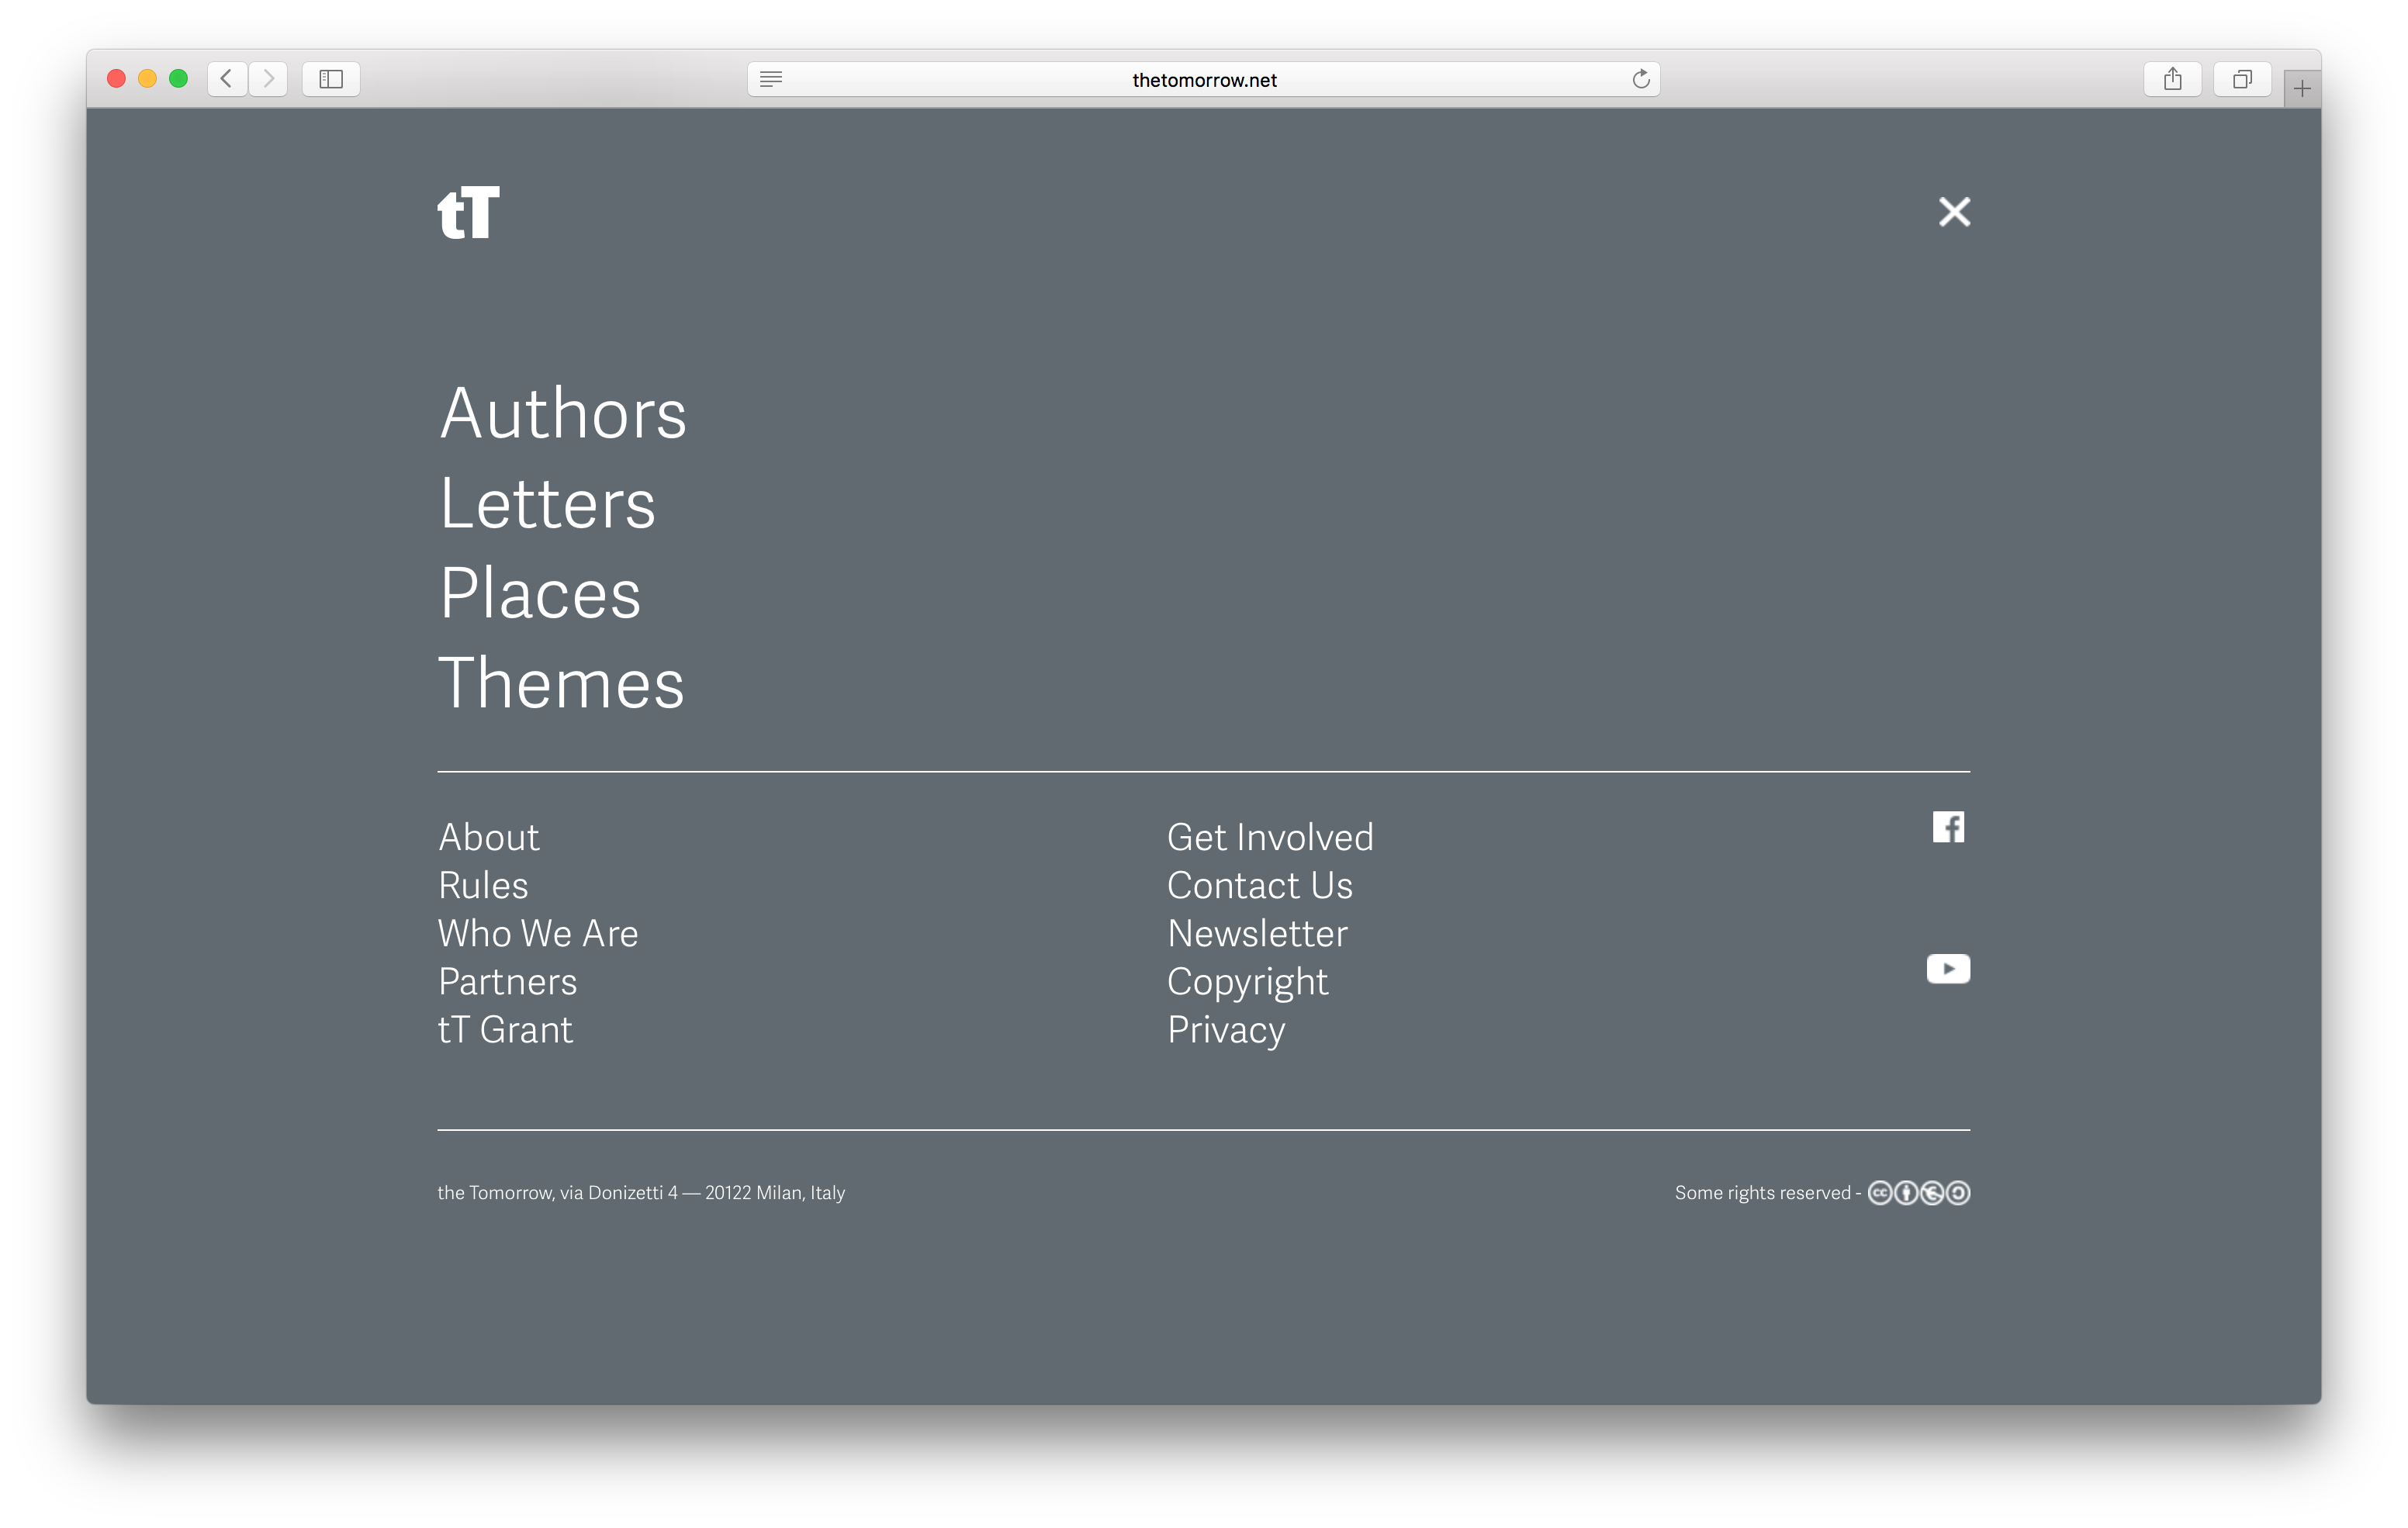The image size is (2408, 1528).
Task: Navigate to Themes
Action: pyautogui.click(x=561, y=683)
